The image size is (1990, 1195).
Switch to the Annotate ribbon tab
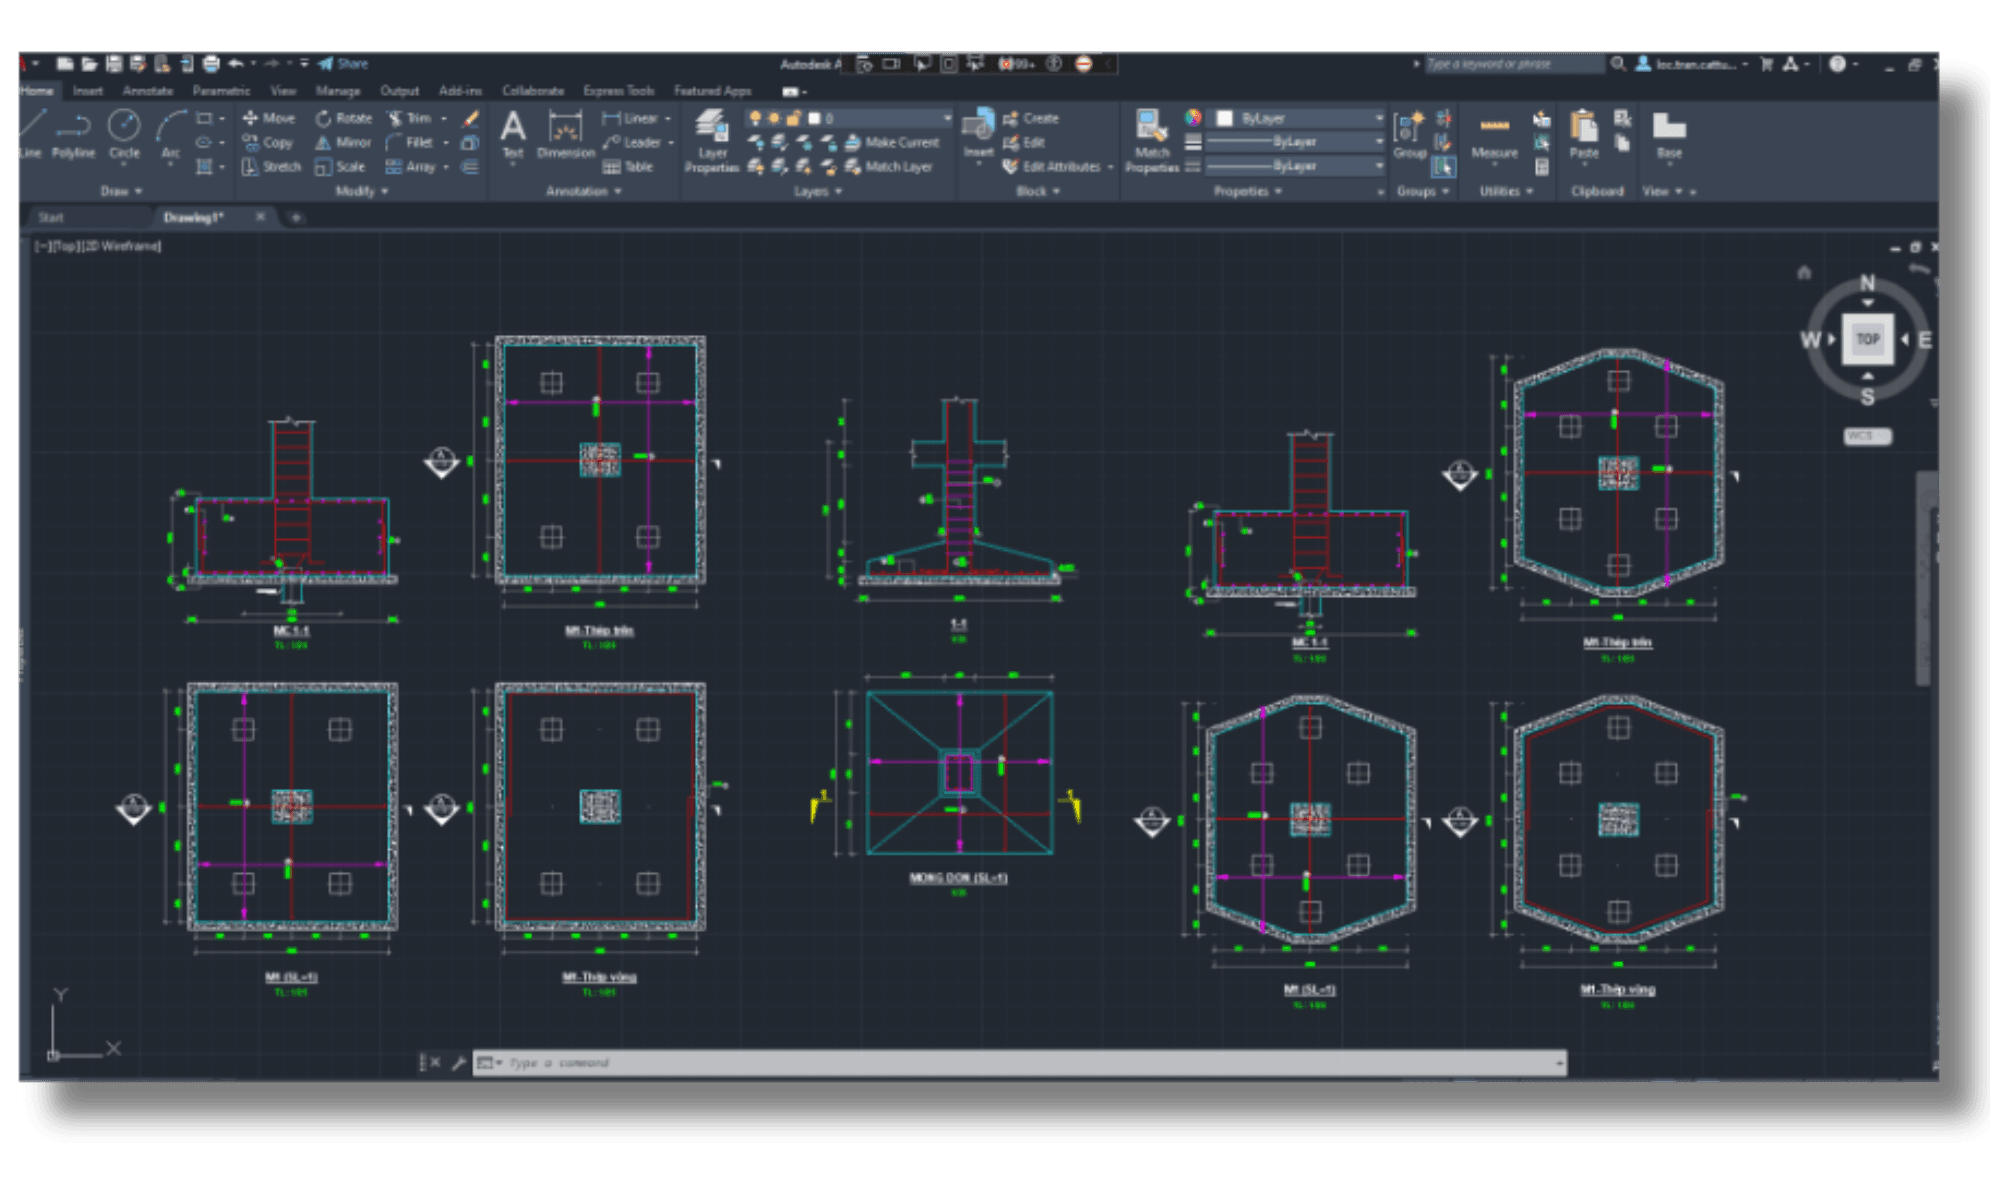point(148,90)
